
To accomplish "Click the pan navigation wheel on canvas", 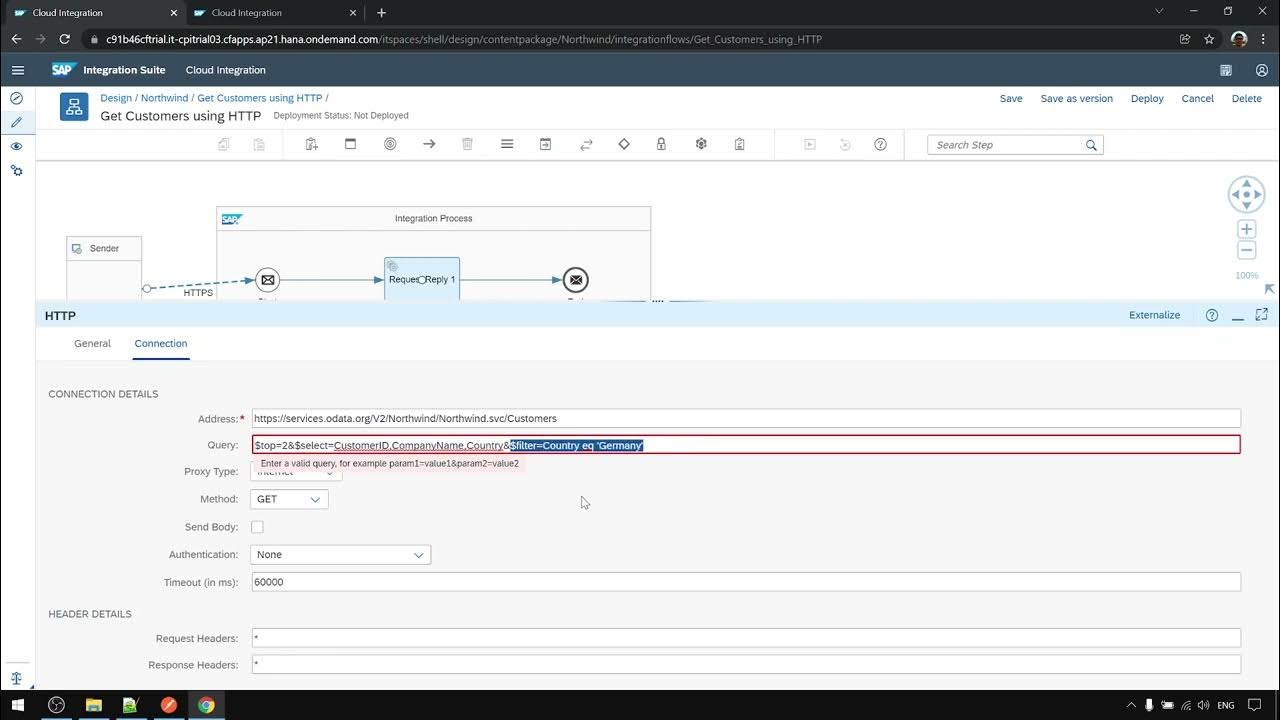I will pos(1246,194).
